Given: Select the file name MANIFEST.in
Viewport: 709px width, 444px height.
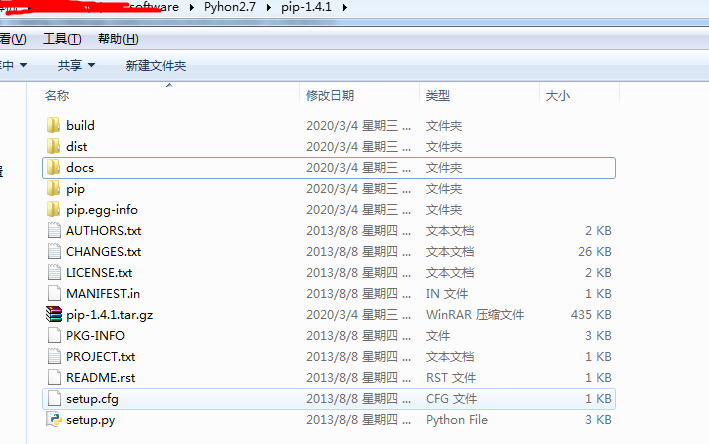Looking at the screenshot, I should (x=103, y=294).
